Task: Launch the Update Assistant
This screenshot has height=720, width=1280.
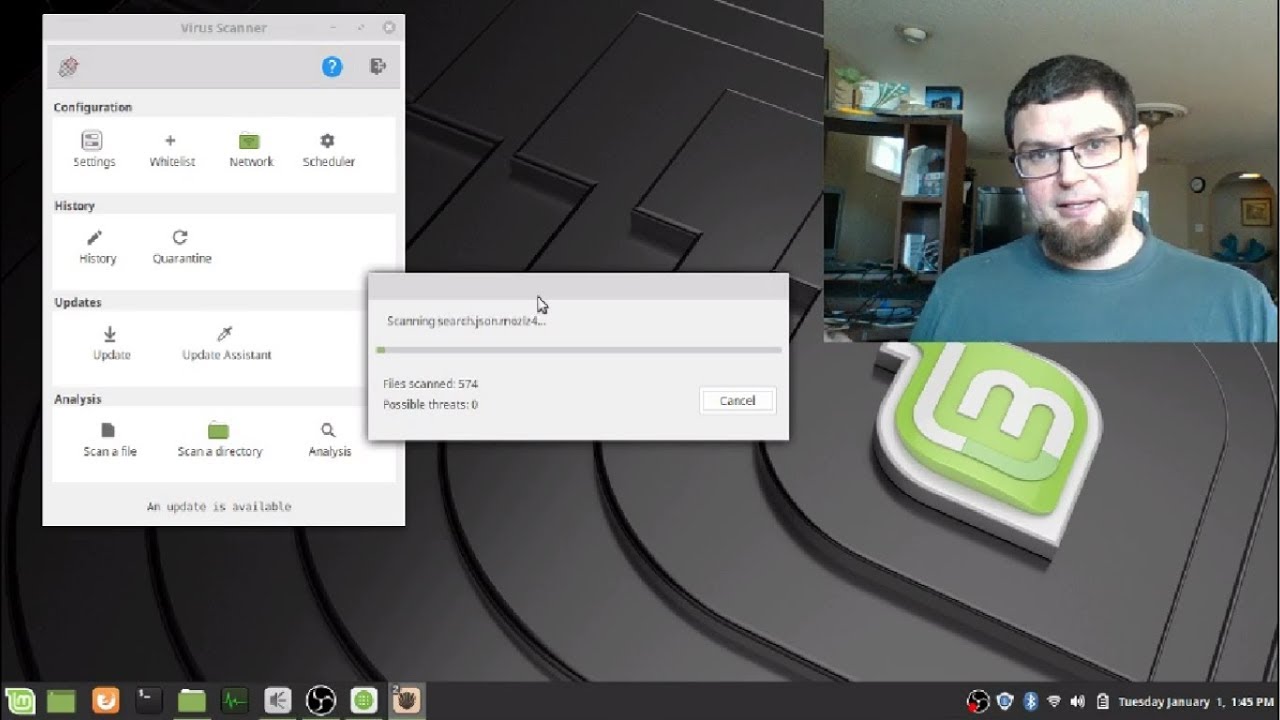Action: pyautogui.click(x=226, y=343)
